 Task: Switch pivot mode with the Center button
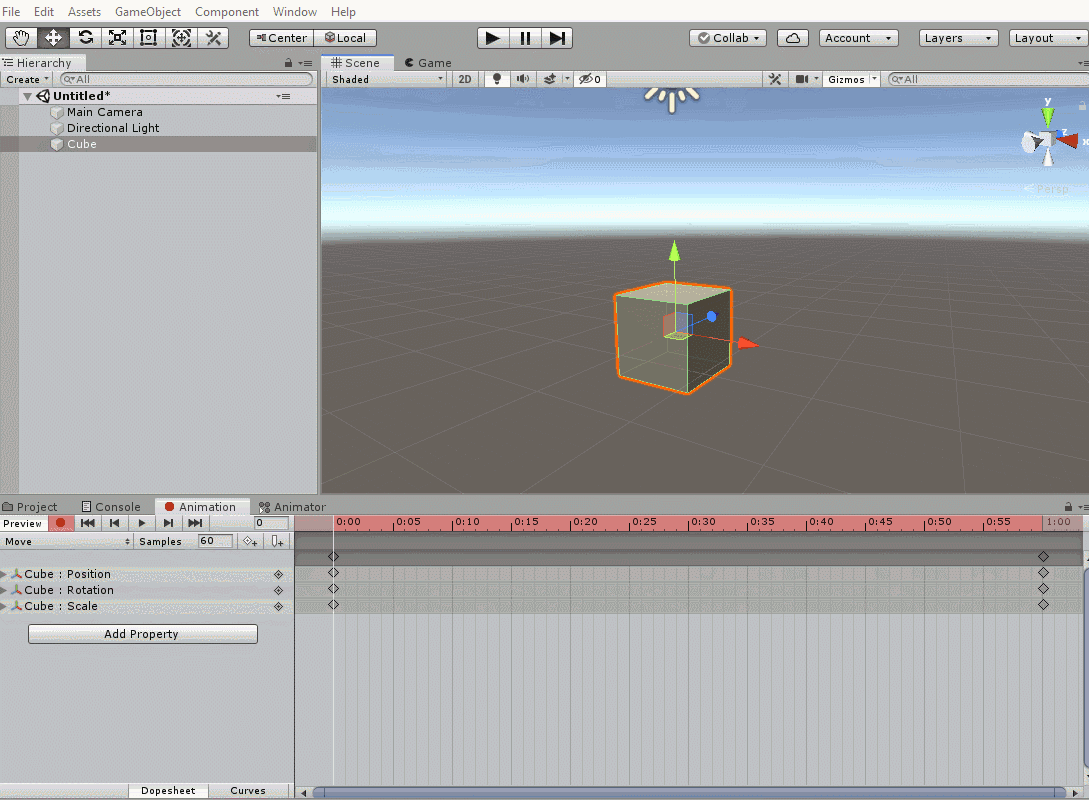[x=280, y=37]
